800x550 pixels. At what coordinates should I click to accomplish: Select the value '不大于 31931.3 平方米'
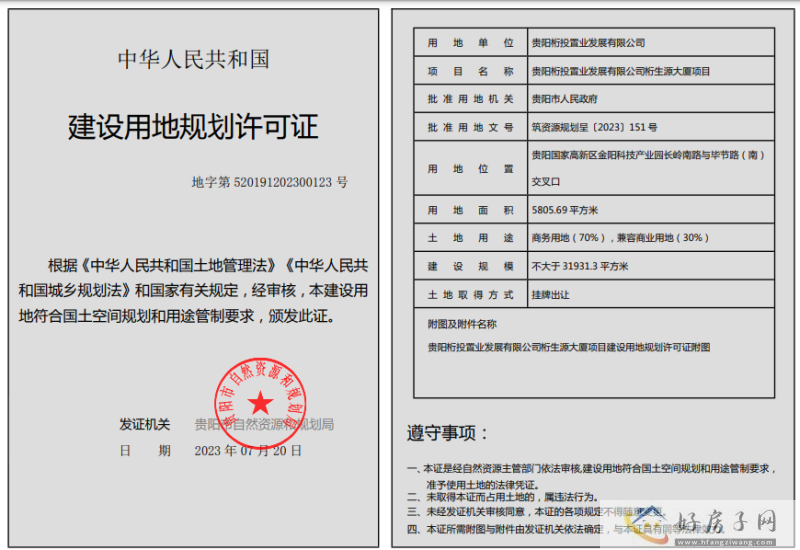pyautogui.click(x=580, y=266)
